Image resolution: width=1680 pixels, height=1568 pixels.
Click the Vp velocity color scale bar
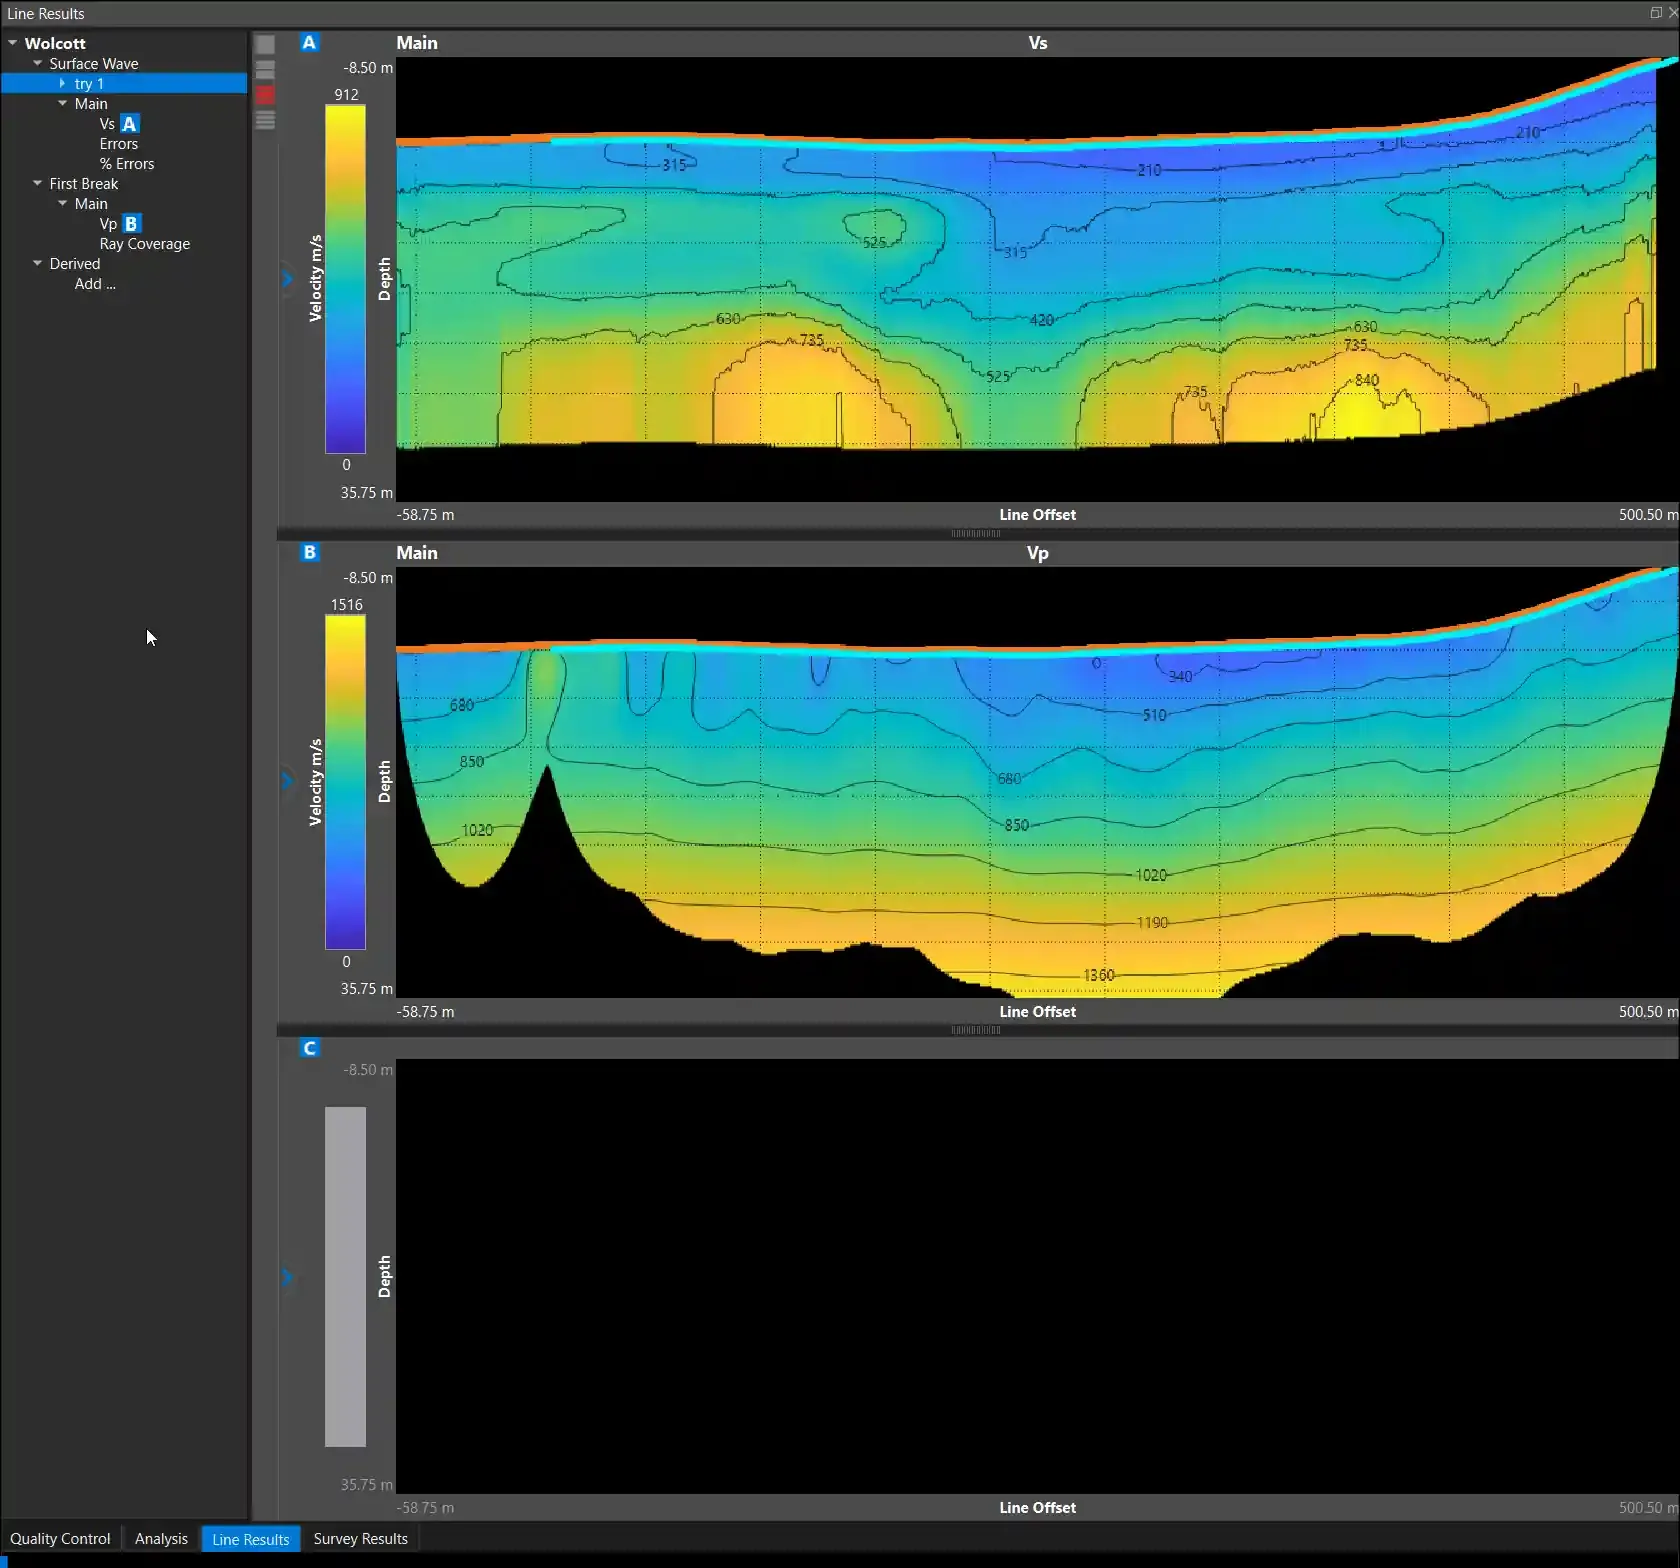[345, 782]
